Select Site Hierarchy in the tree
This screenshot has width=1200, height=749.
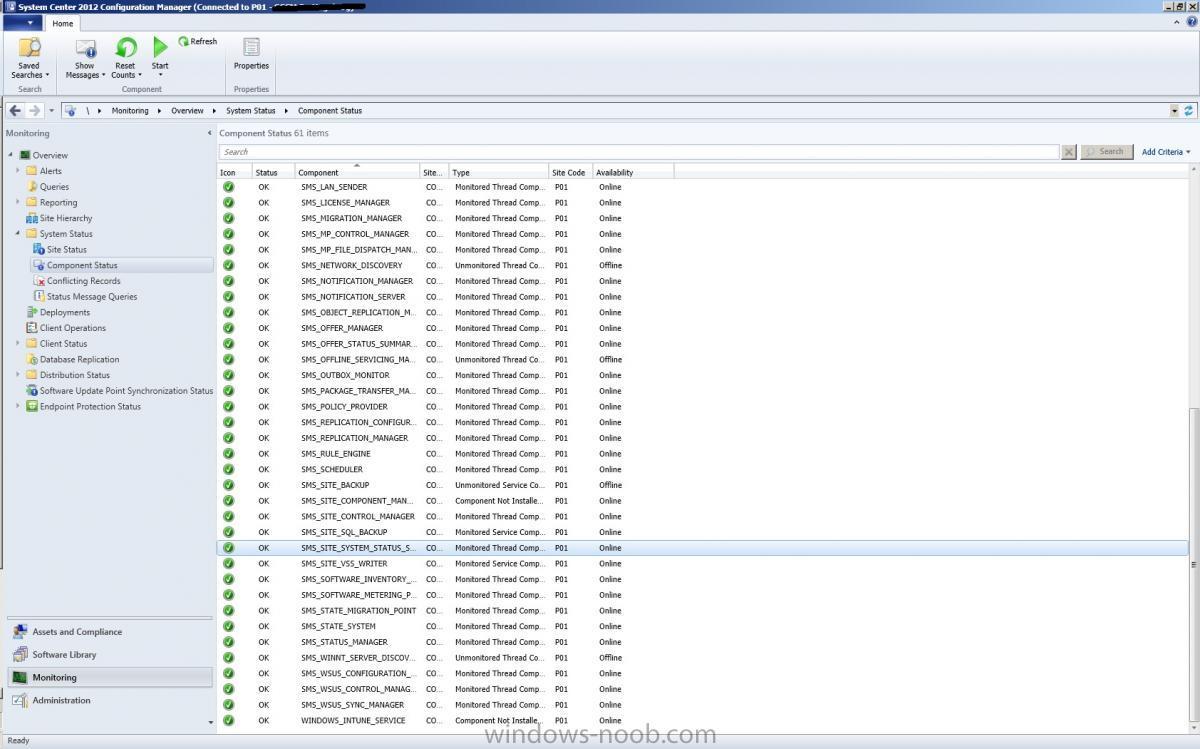[66, 218]
